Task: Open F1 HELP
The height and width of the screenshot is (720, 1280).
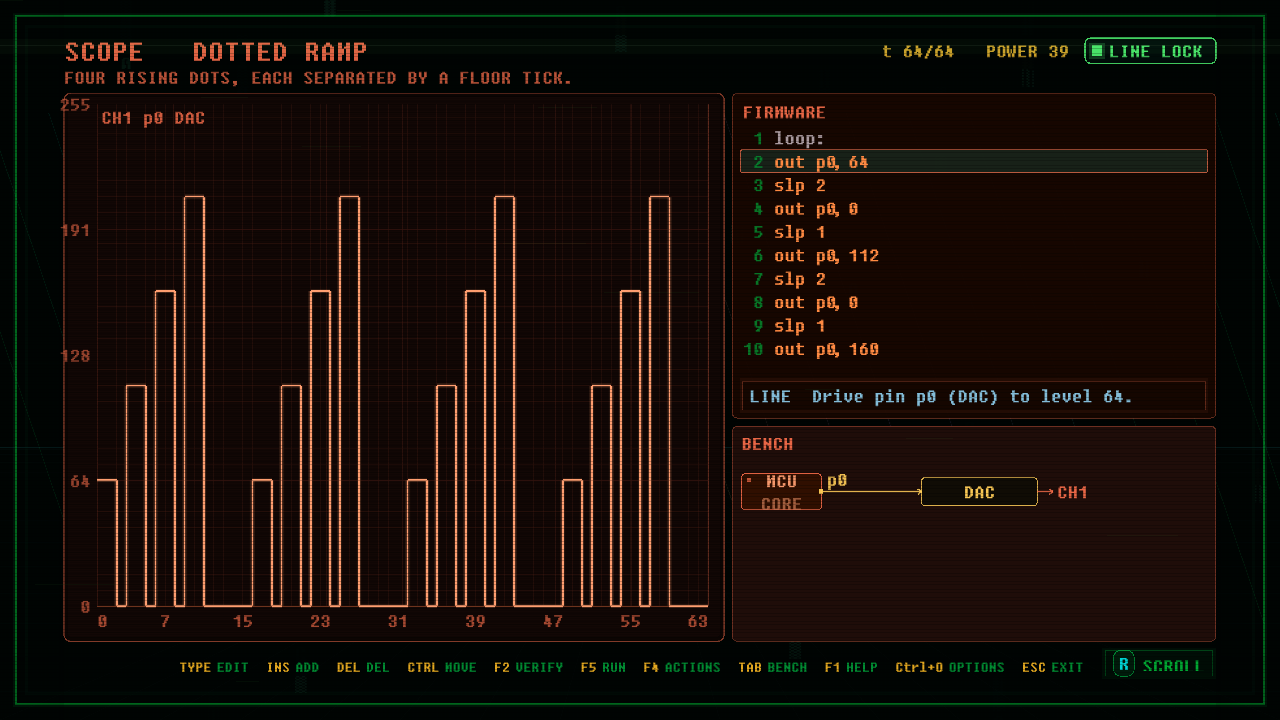Action: click(851, 667)
